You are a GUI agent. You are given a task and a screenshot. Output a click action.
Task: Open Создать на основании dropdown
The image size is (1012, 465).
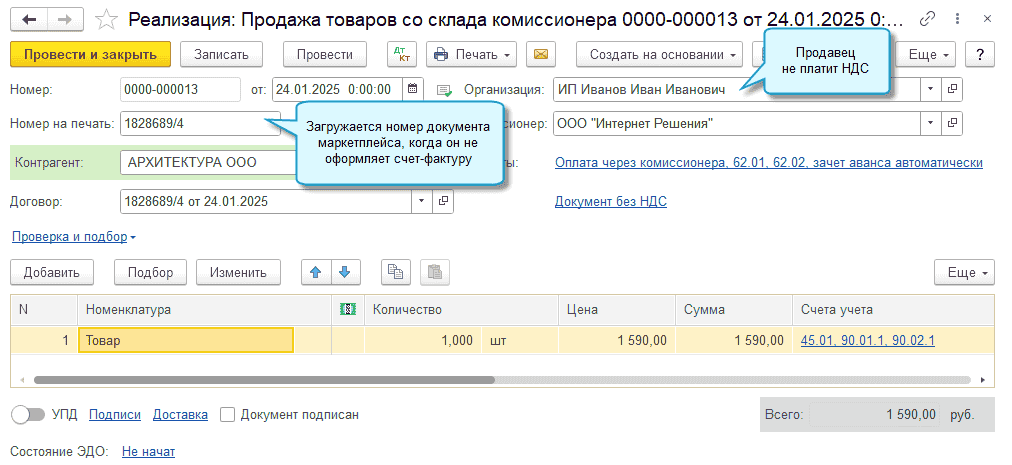(x=660, y=54)
